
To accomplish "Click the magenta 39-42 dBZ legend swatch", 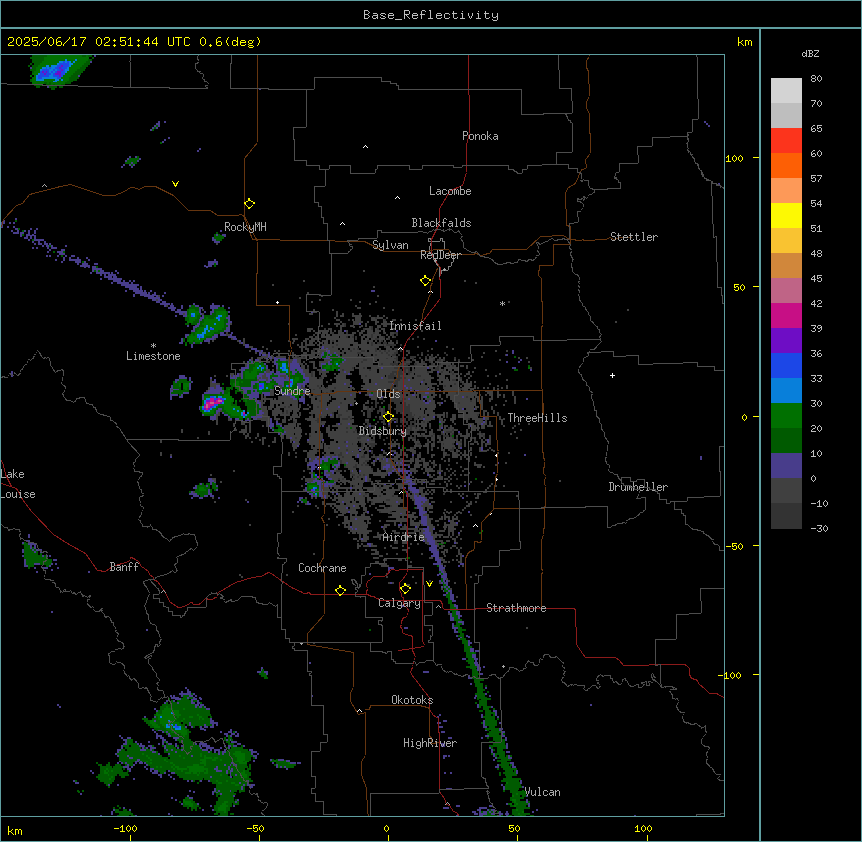I will click(x=786, y=315).
